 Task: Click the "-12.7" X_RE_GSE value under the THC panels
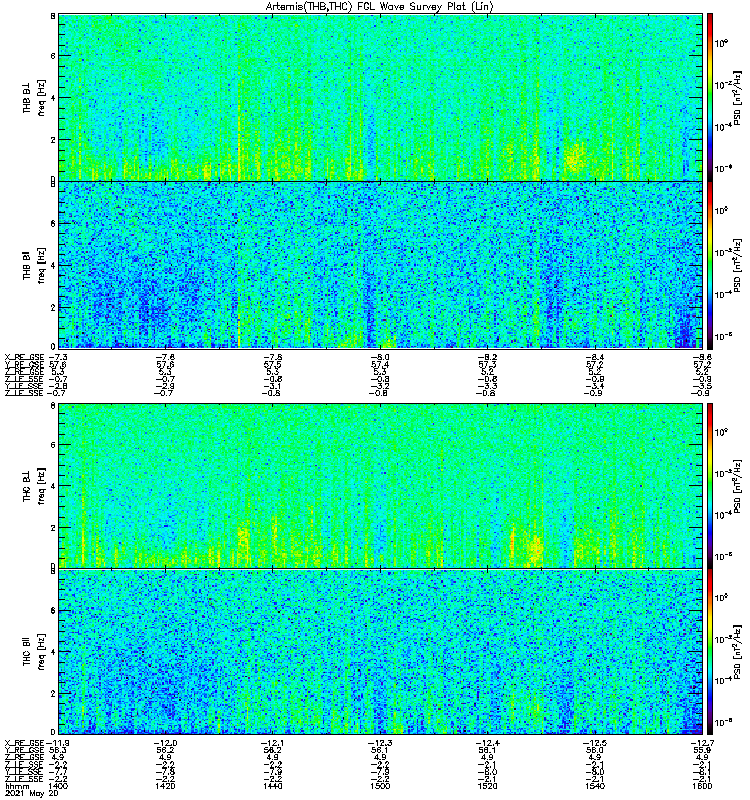(x=702, y=743)
